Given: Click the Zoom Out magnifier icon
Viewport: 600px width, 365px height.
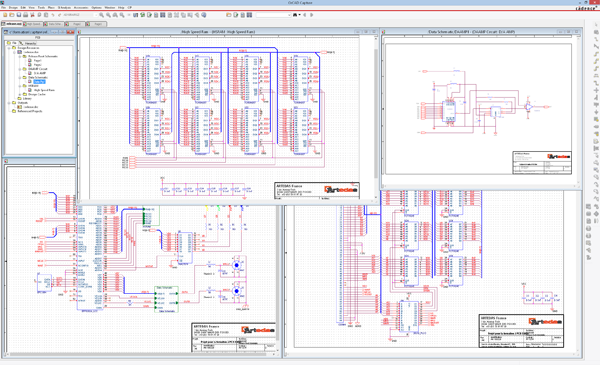Looking at the screenshot, I should (x=108, y=15).
